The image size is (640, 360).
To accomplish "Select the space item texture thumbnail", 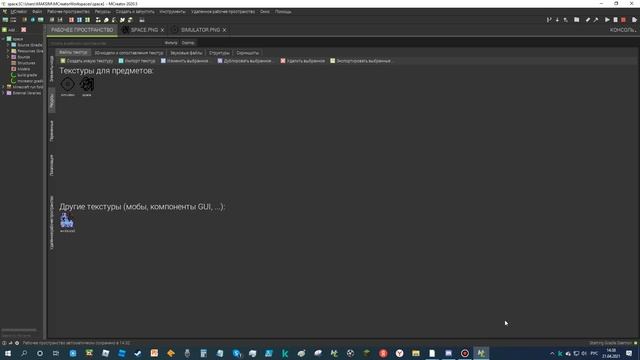I will click(87, 87).
